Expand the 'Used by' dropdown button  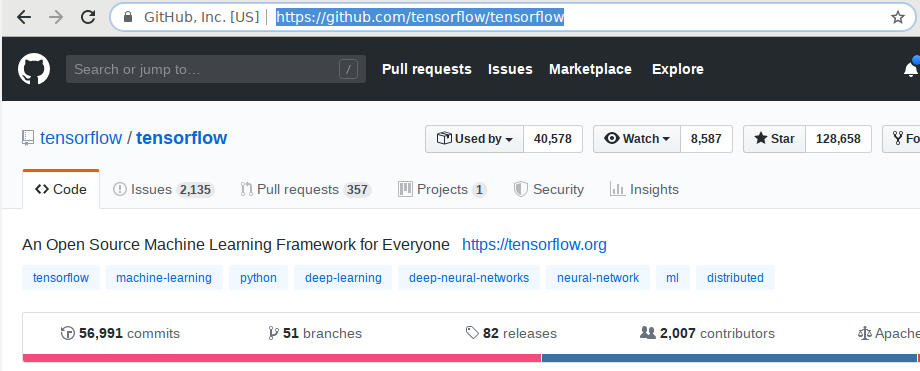pyautogui.click(x=475, y=139)
